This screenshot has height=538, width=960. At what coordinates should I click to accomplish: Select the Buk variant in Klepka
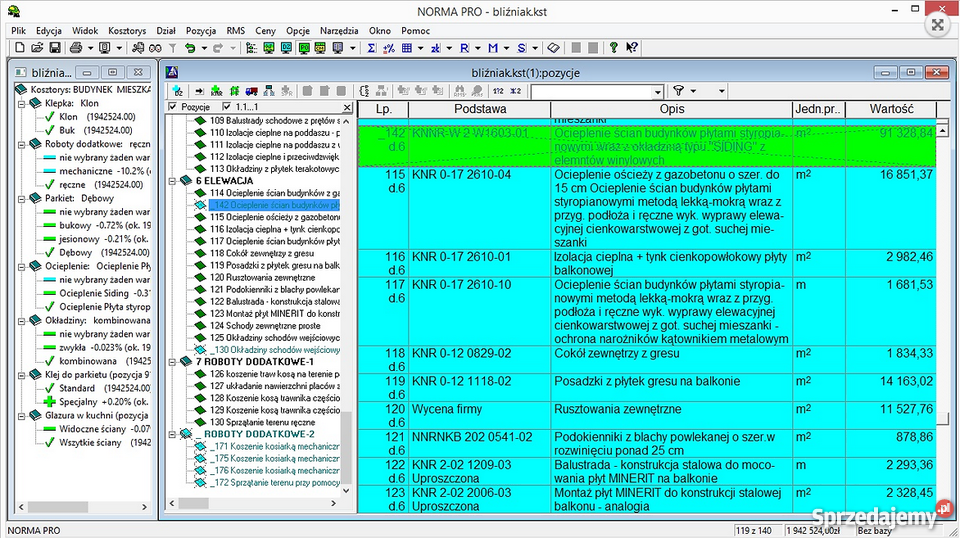click(67, 130)
